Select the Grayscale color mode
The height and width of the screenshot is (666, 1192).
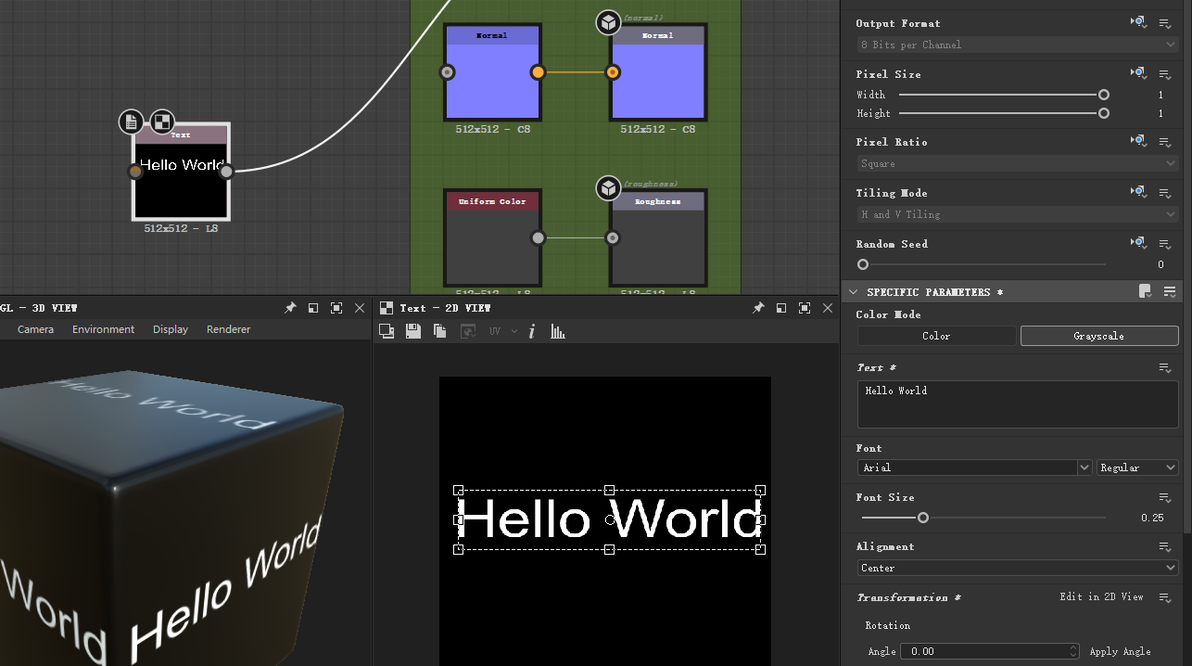(1099, 336)
